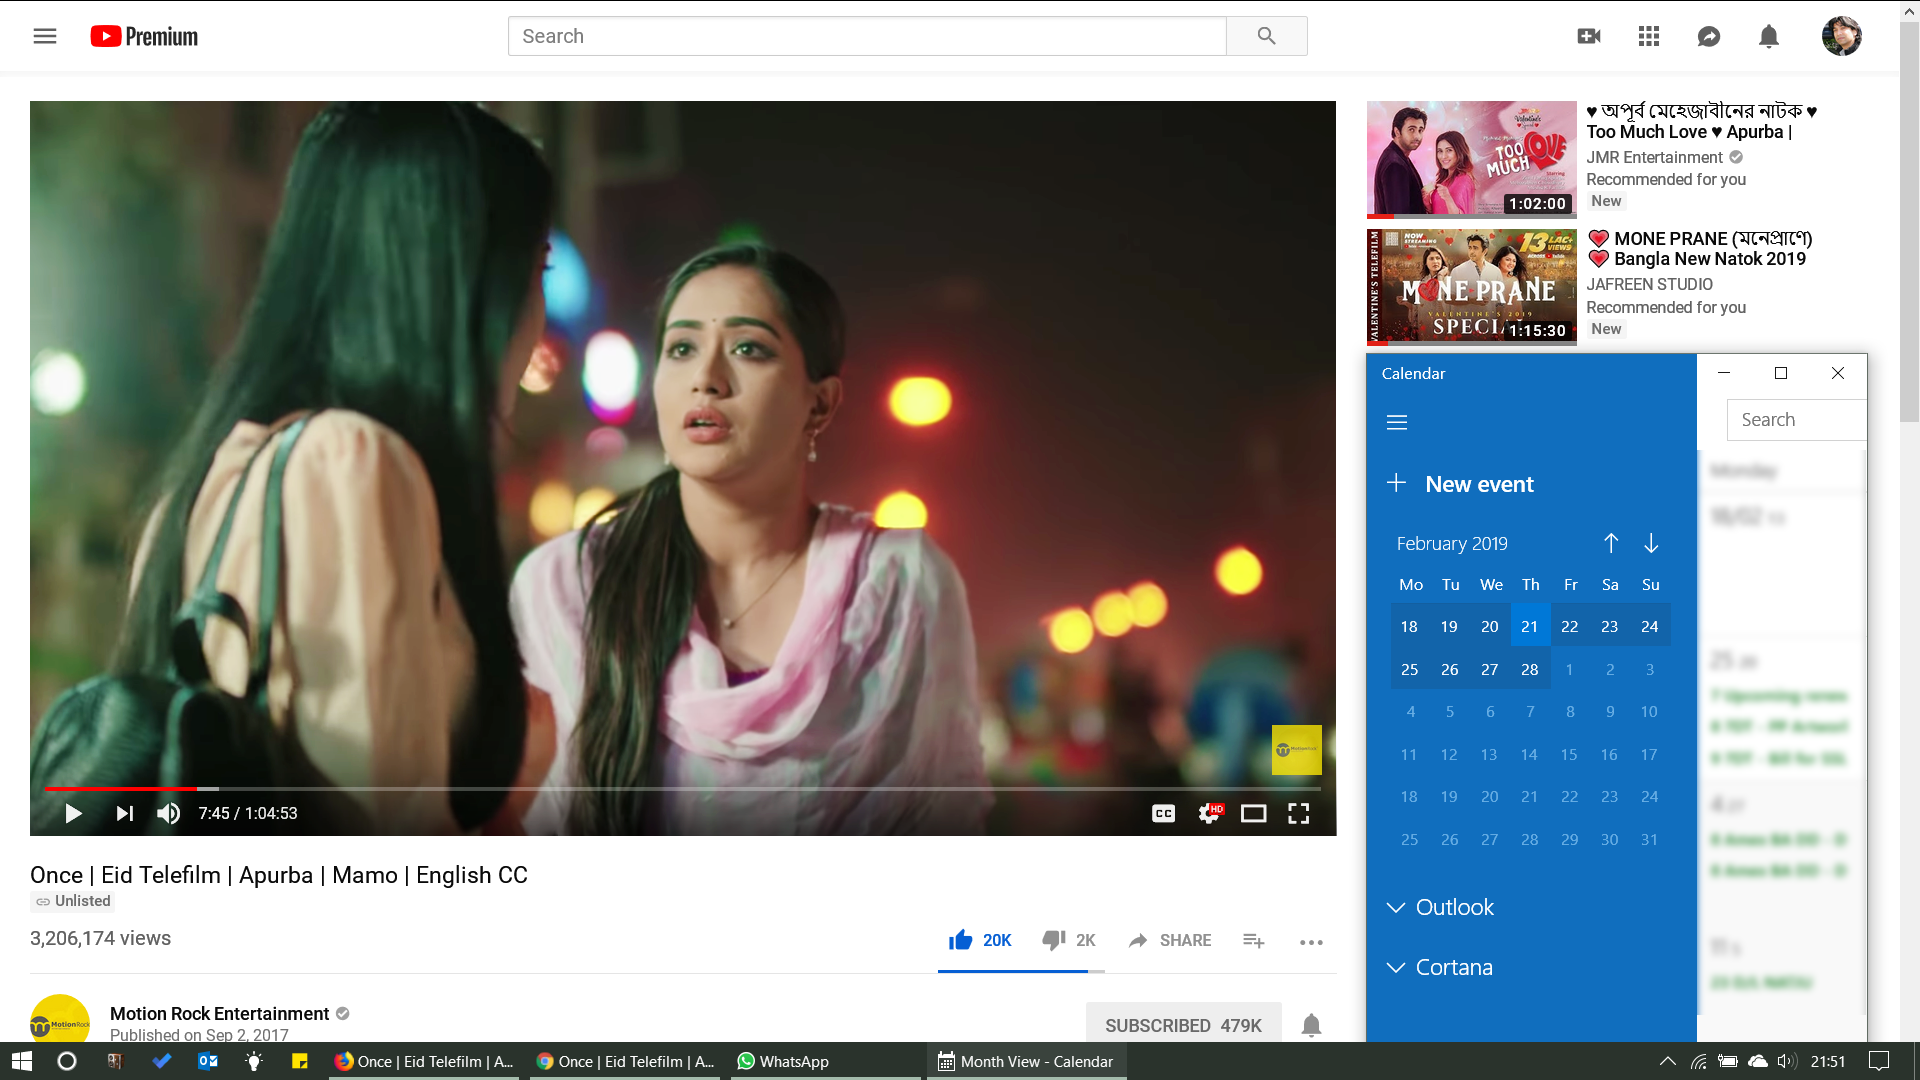1920x1080 pixels.
Task: Go to next month with down arrow
Action: (x=1651, y=543)
